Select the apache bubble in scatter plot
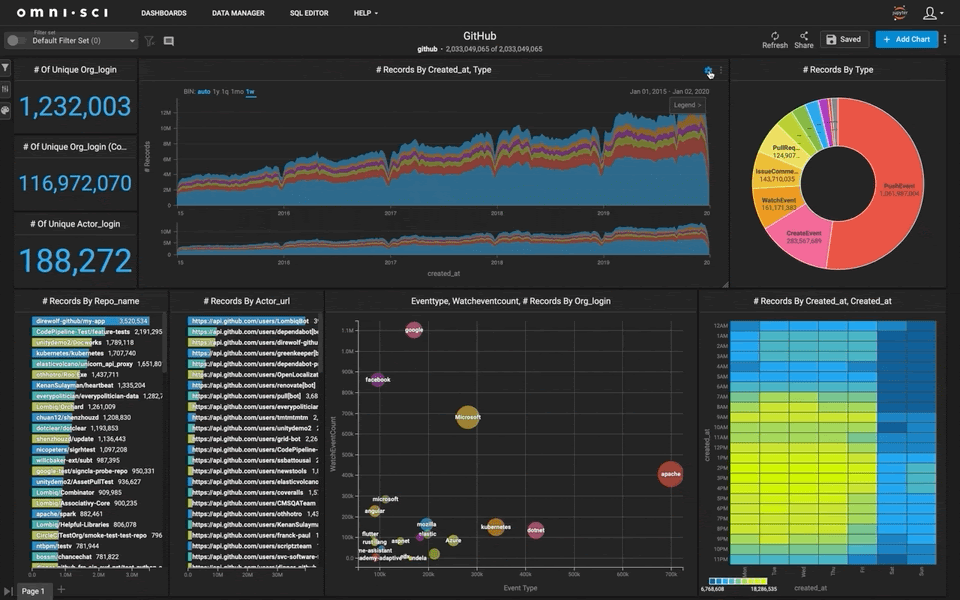960x600 pixels. (x=670, y=474)
